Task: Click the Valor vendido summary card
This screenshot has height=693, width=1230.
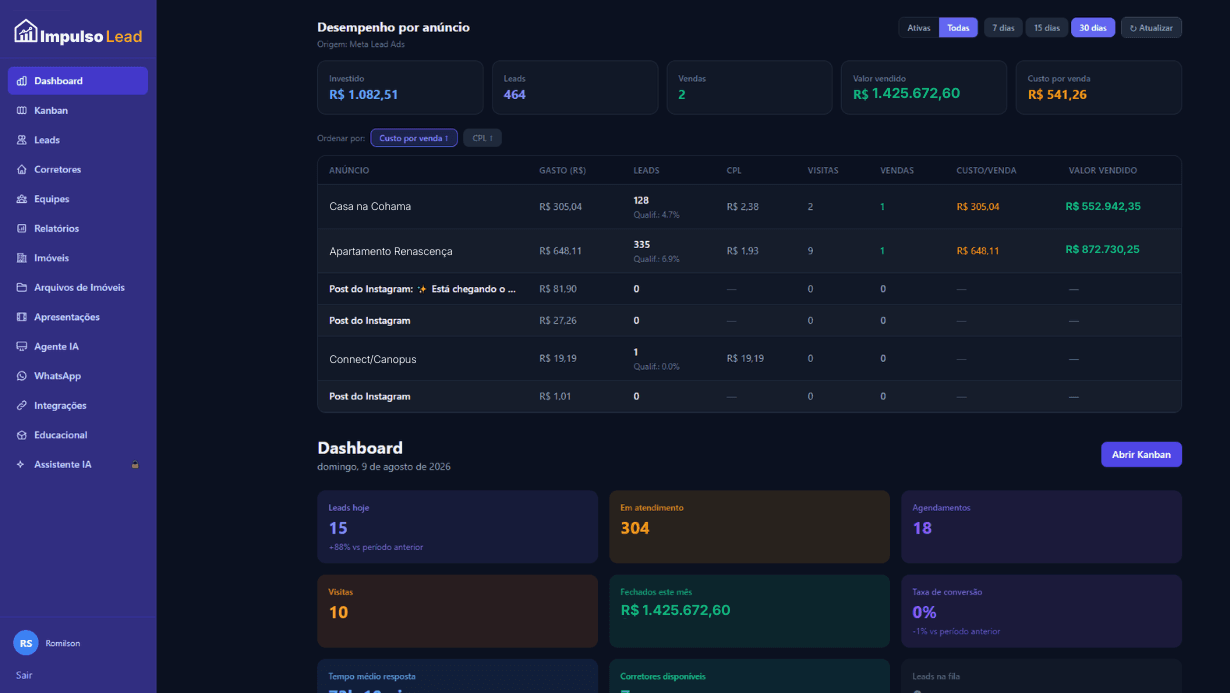Action: click(x=924, y=87)
